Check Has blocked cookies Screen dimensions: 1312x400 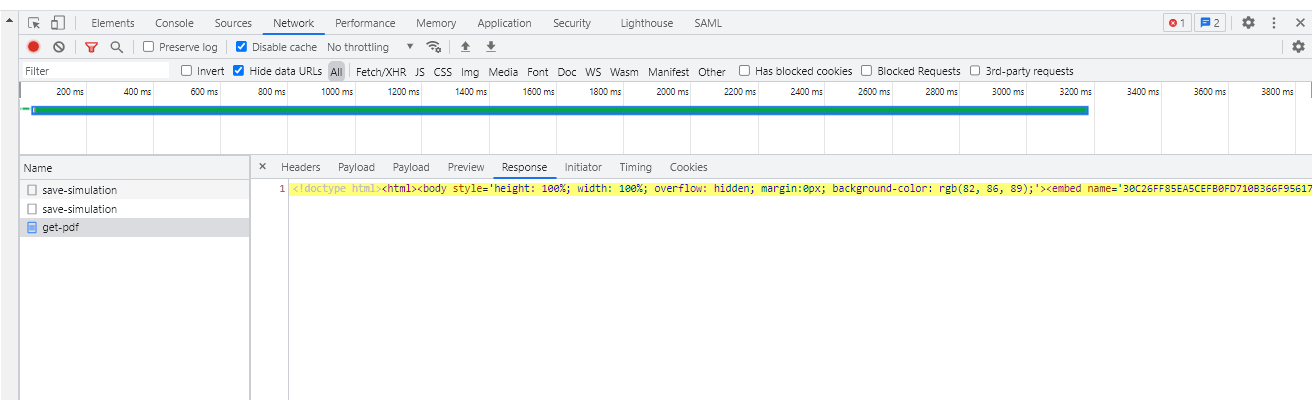(745, 71)
